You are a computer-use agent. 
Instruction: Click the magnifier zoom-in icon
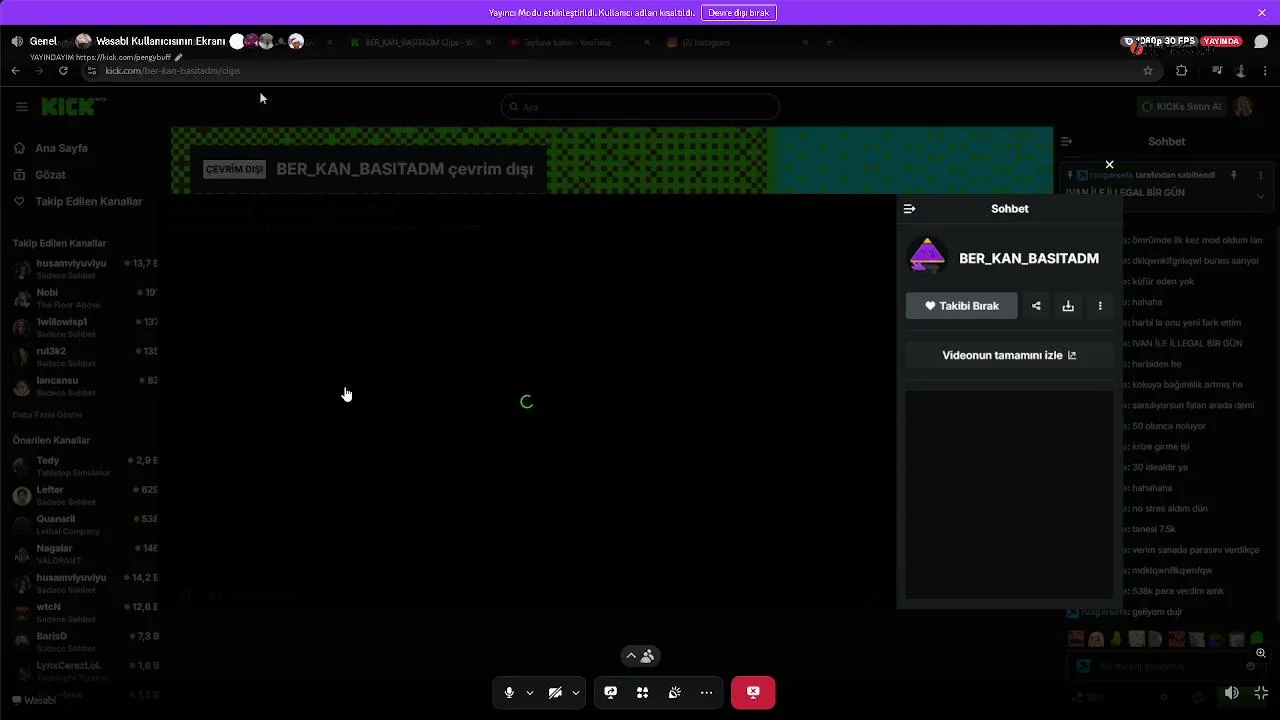pyautogui.click(x=1261, y=653)
